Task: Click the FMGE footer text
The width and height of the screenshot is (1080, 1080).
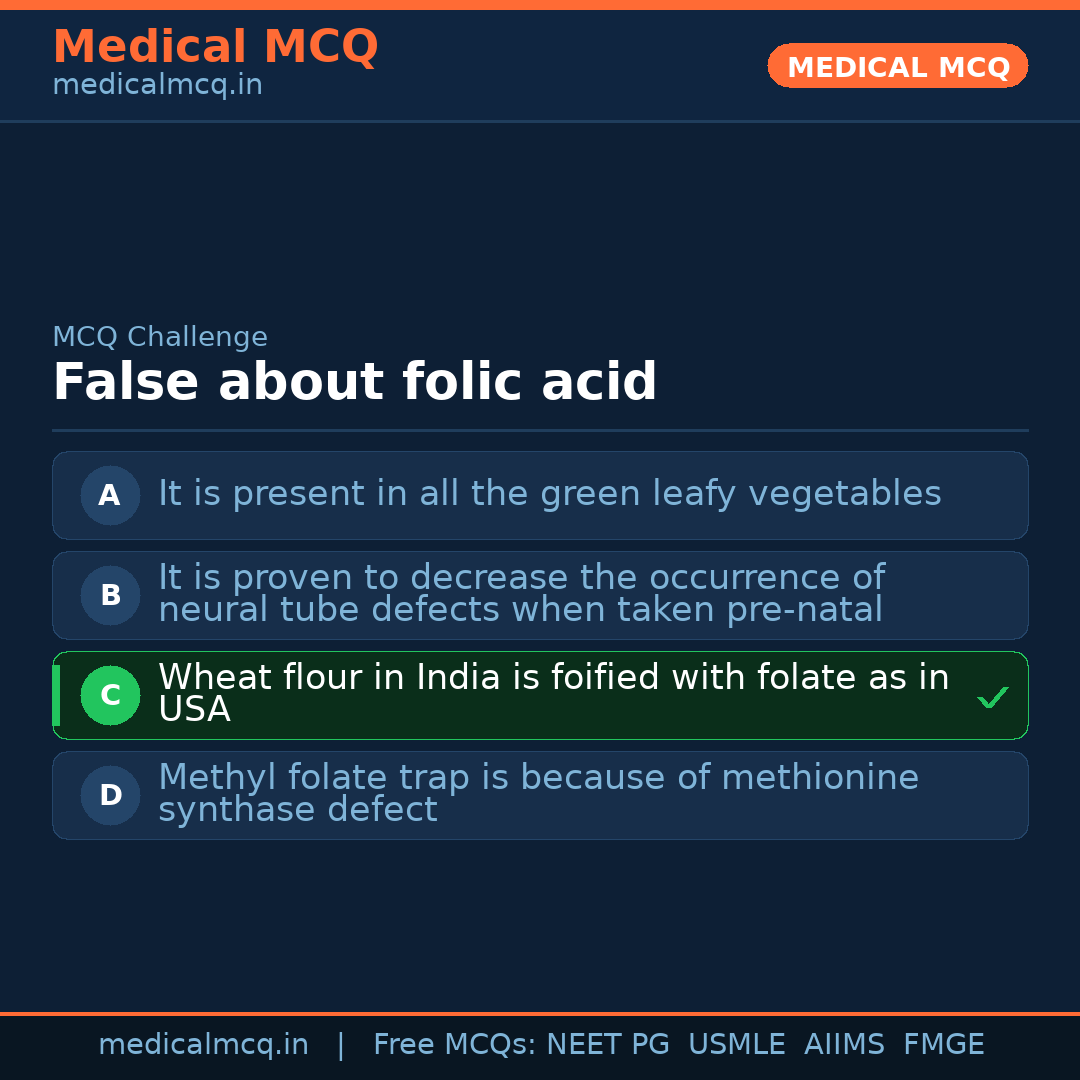Action: tap(943, 1045)
